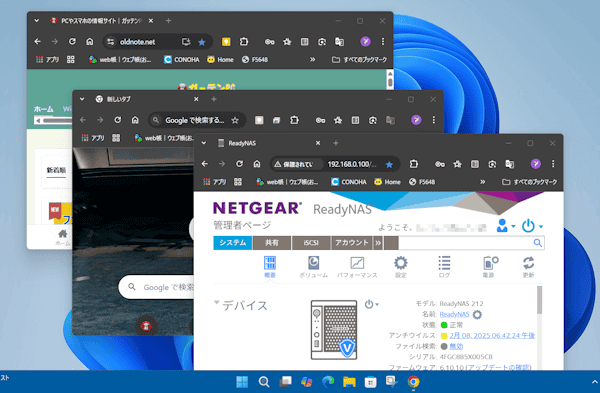The image size is (600, 393).
Task: Open device power dropdown next to NAS image
Action: [x=371, y=304]
